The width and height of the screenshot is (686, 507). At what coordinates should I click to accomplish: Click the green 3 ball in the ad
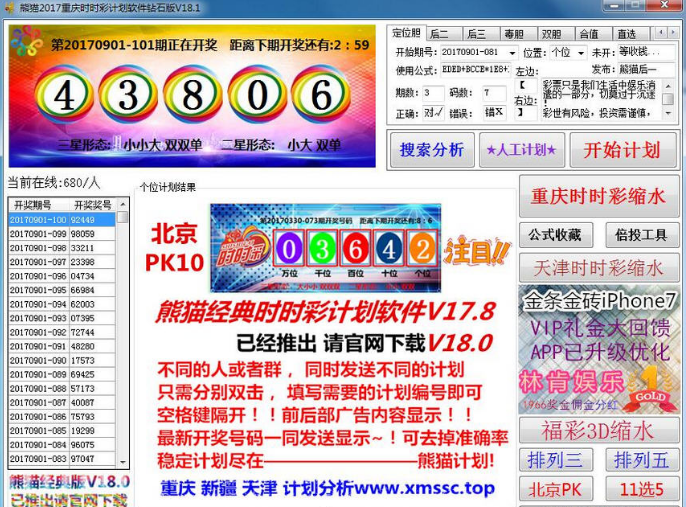pyautogui.click(x=322, y=248)
